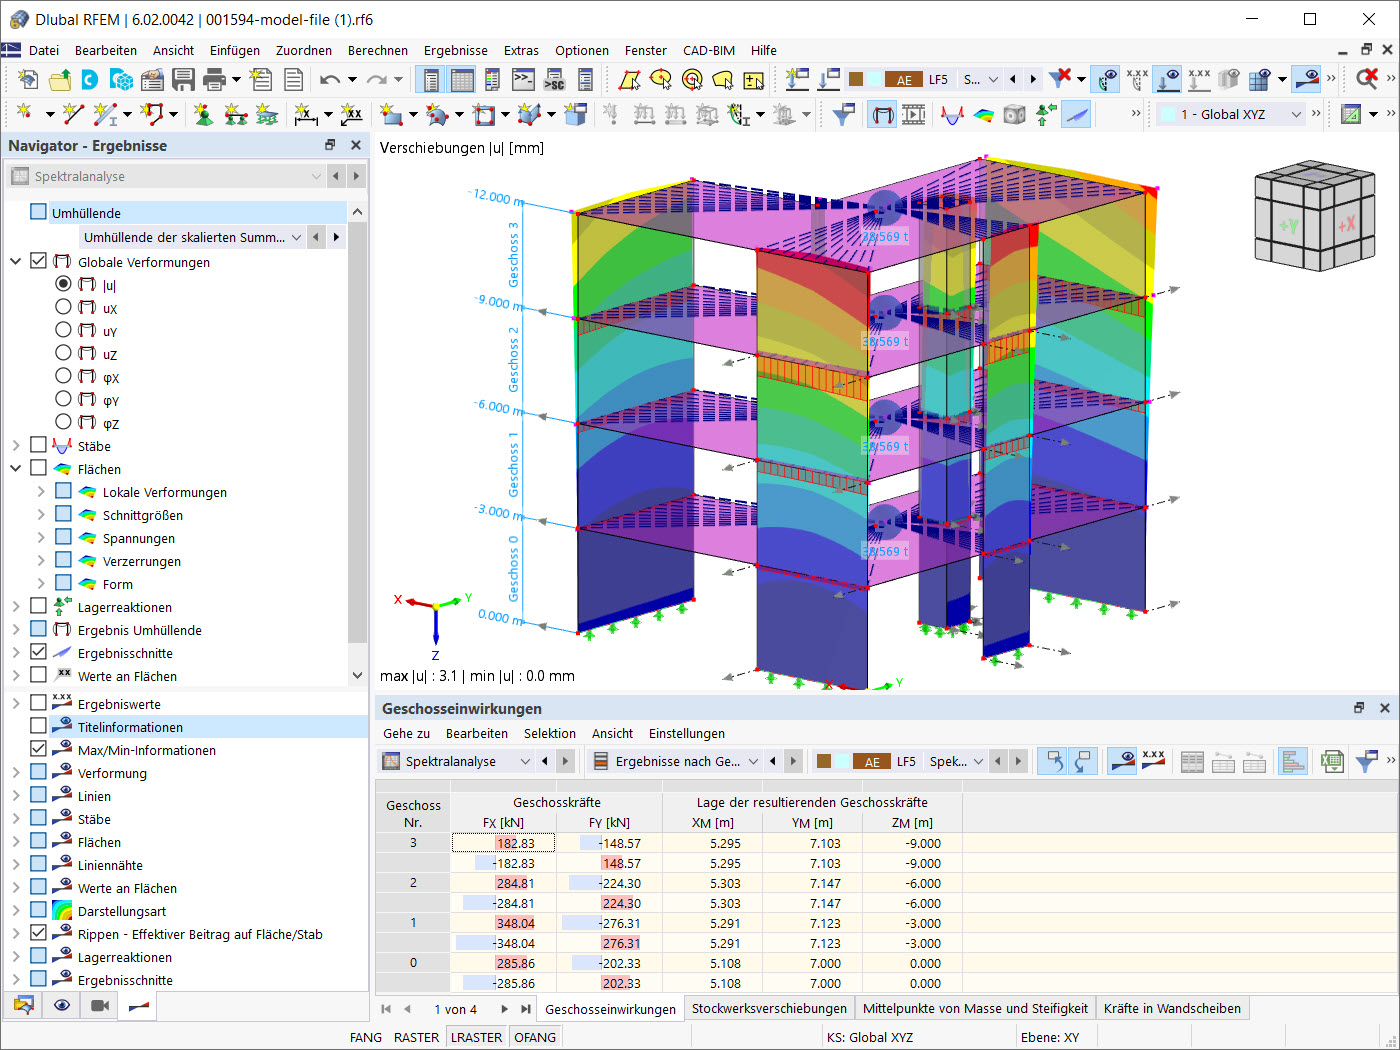
Task: Open the console icon
Action: point(523,80)
